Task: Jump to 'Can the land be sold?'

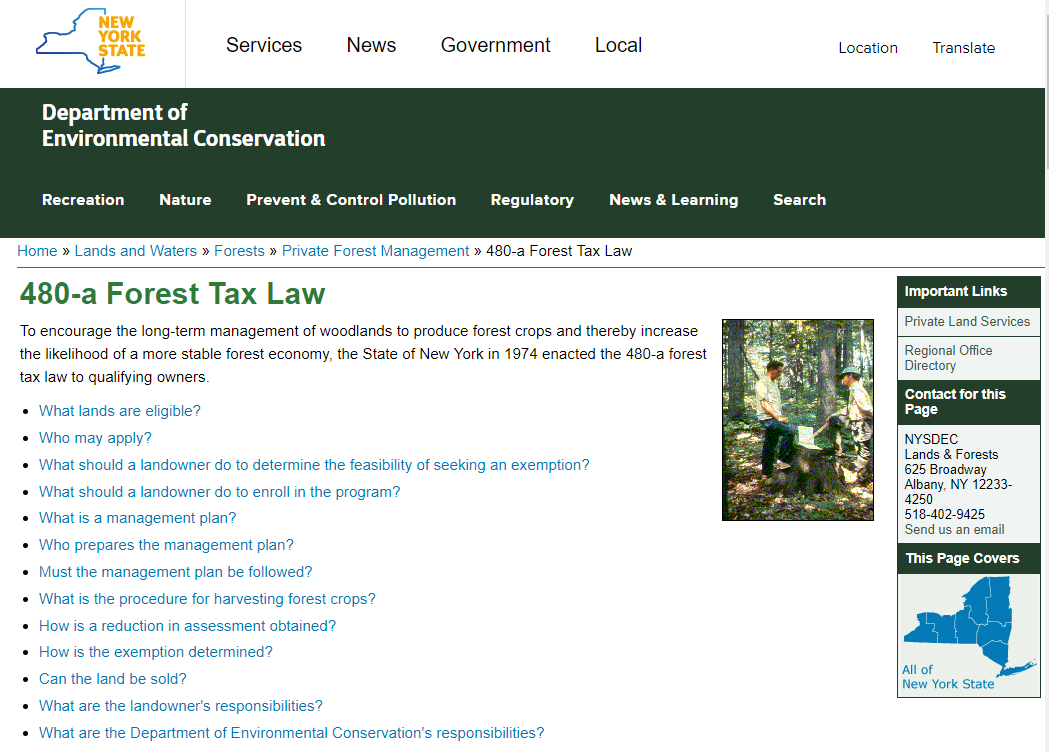Action: point(112,679)
